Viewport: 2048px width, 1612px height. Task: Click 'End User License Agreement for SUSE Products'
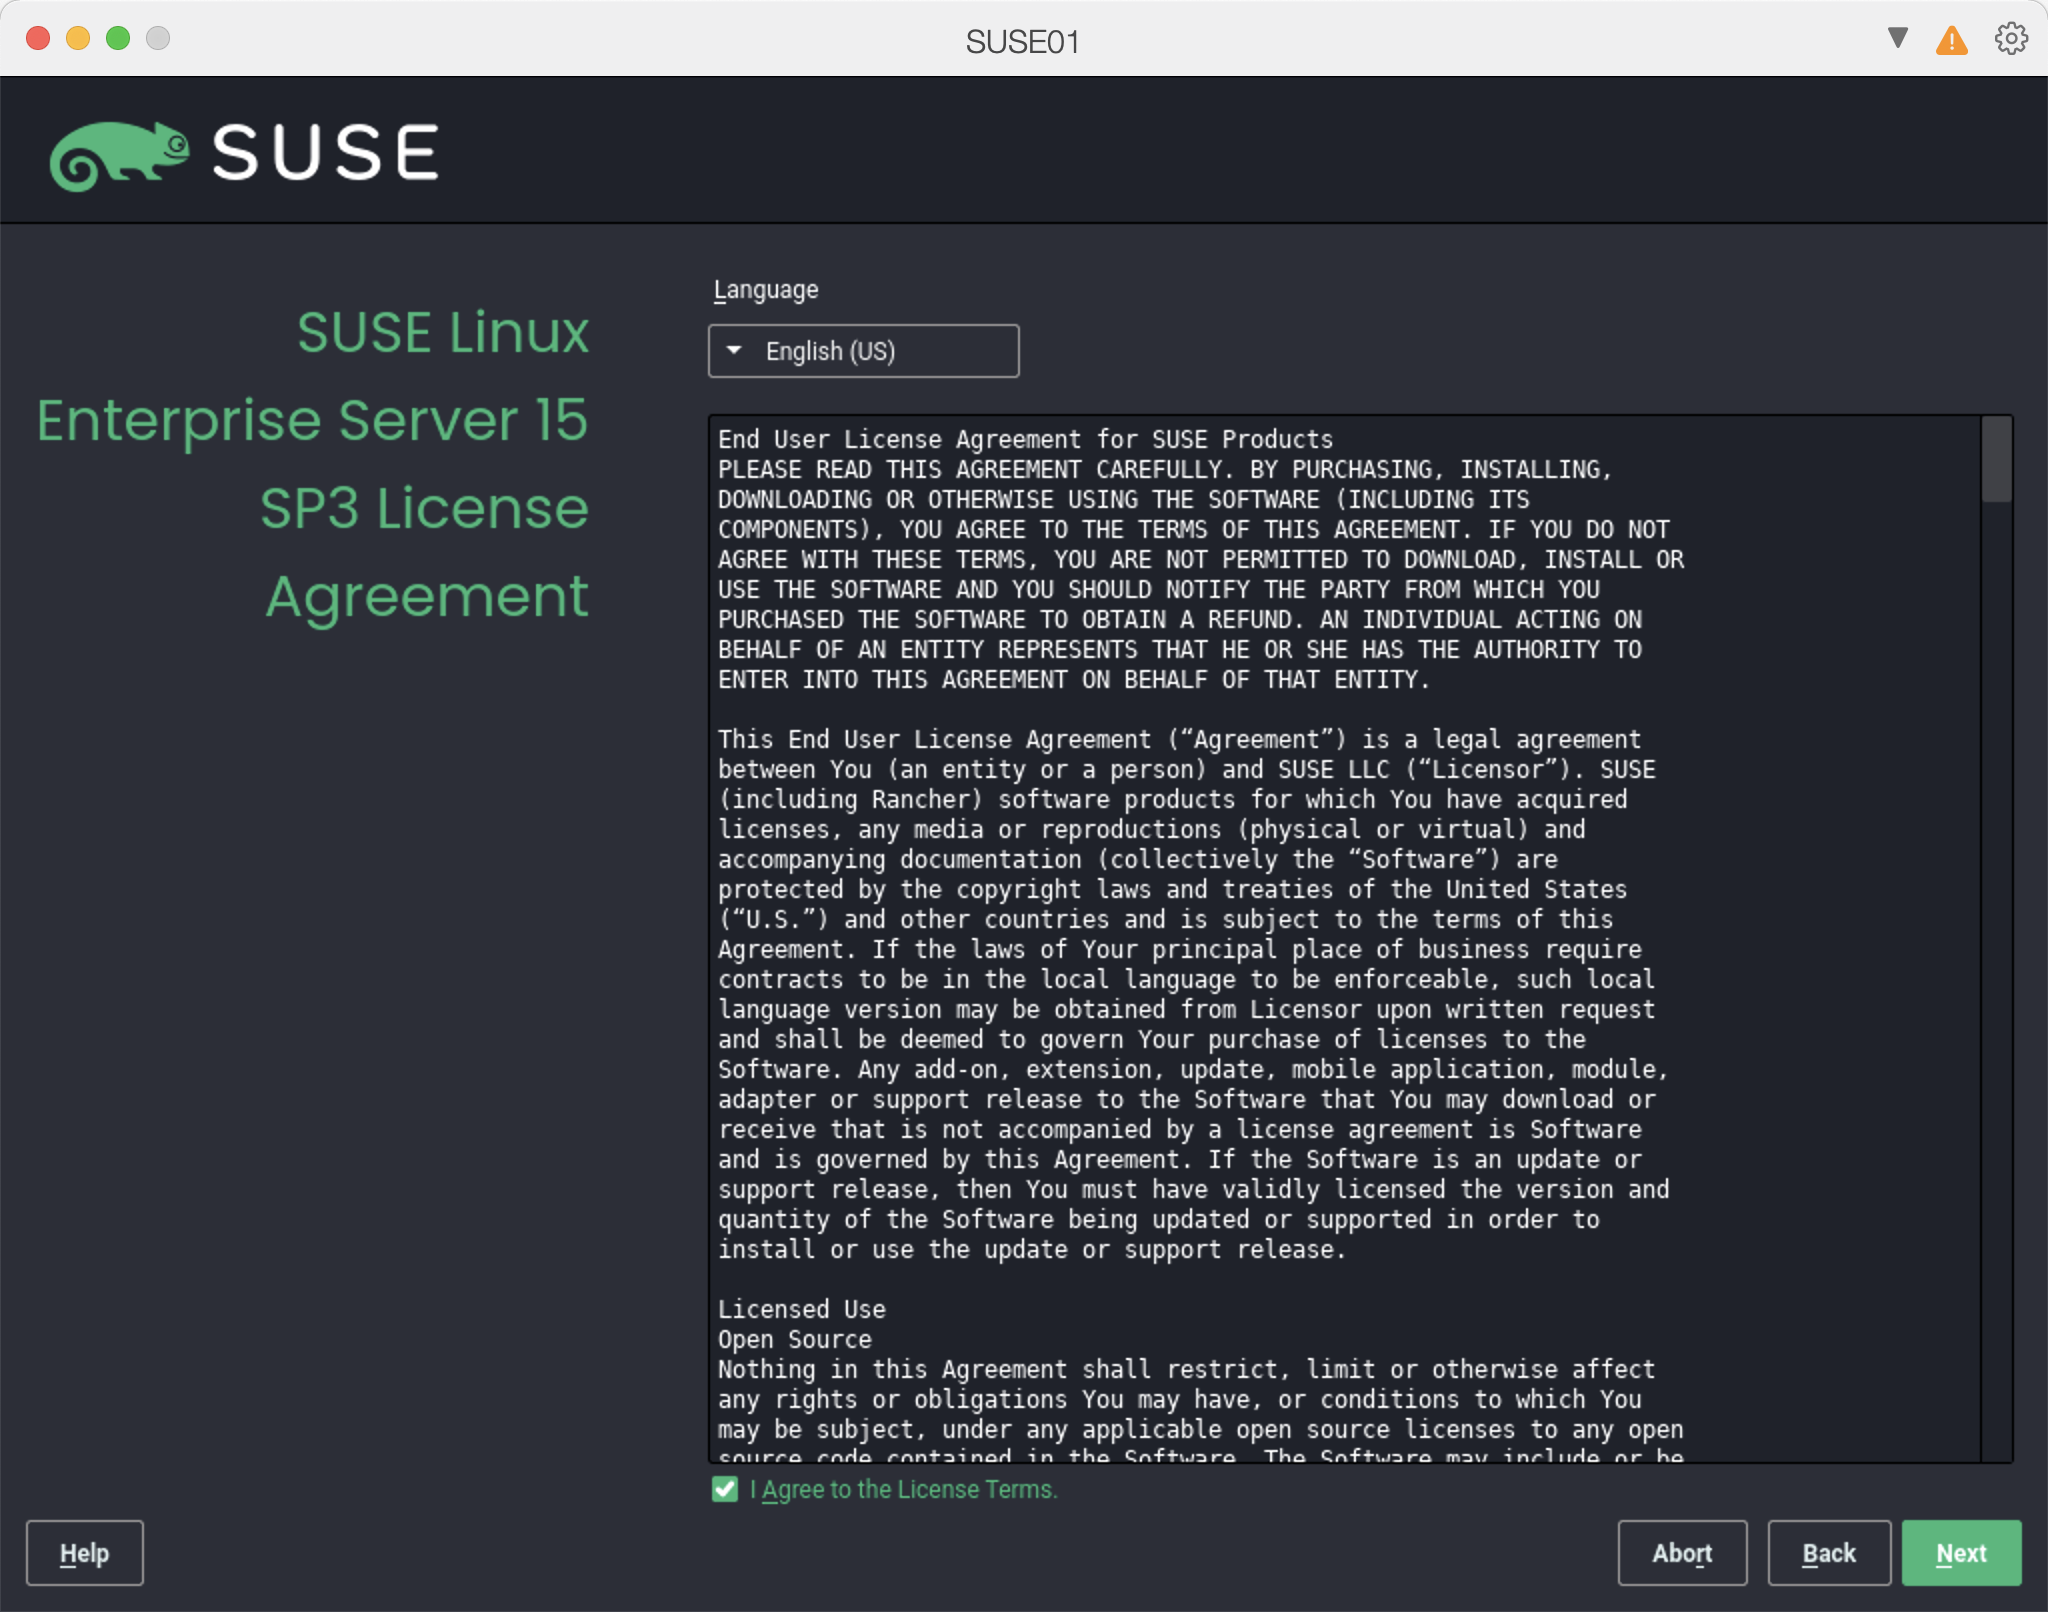pos(1025,439)
